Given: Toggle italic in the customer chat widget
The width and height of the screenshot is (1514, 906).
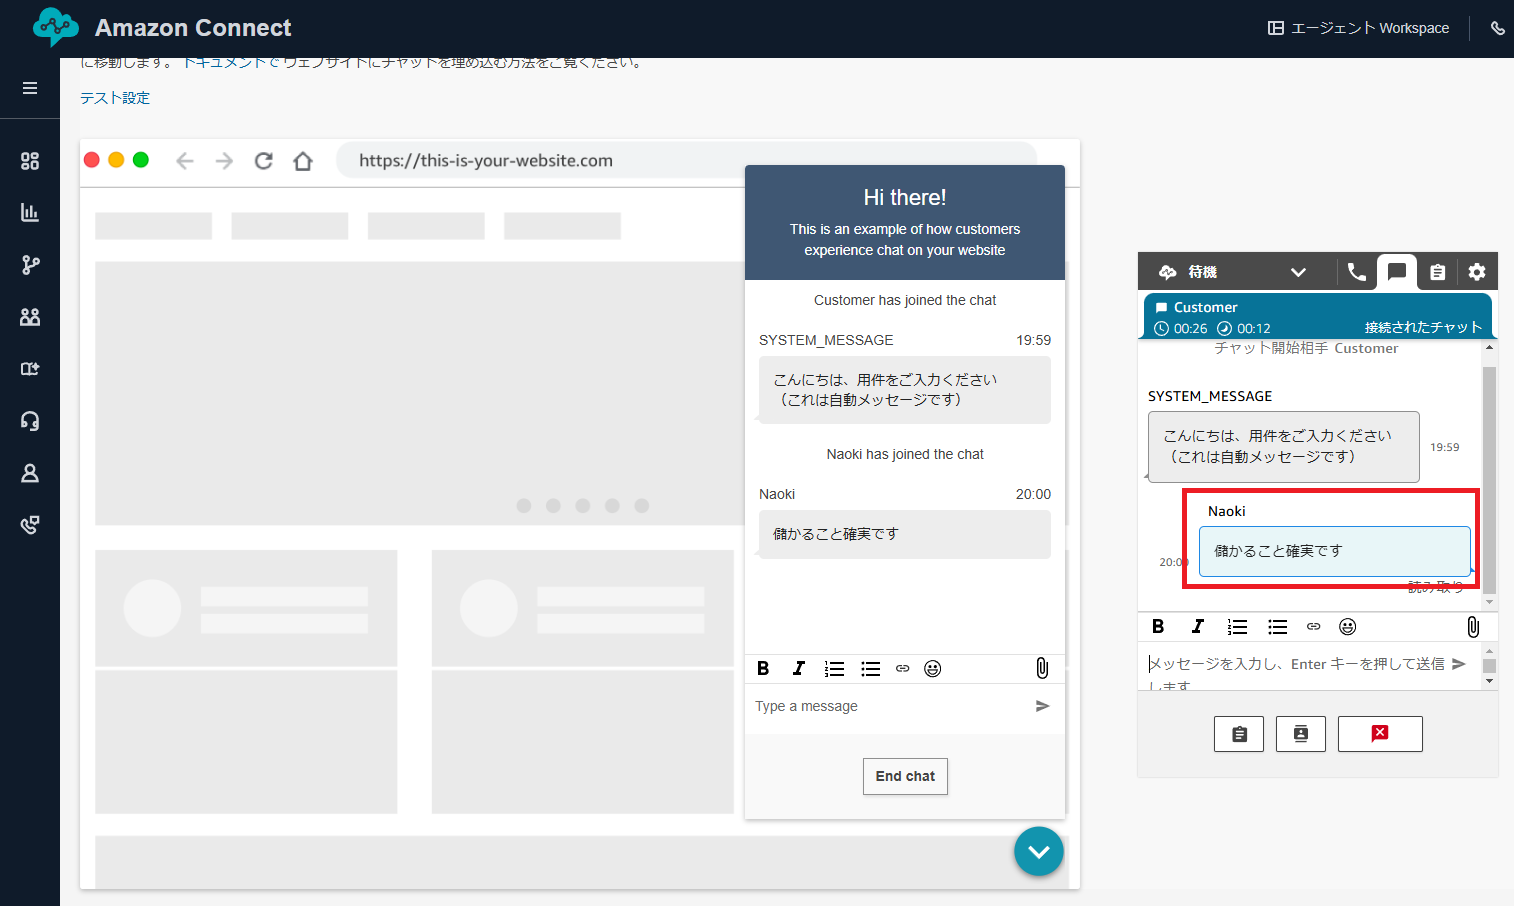Looking at the screenshot, I should pyautogui.click(x=799, y=669).
